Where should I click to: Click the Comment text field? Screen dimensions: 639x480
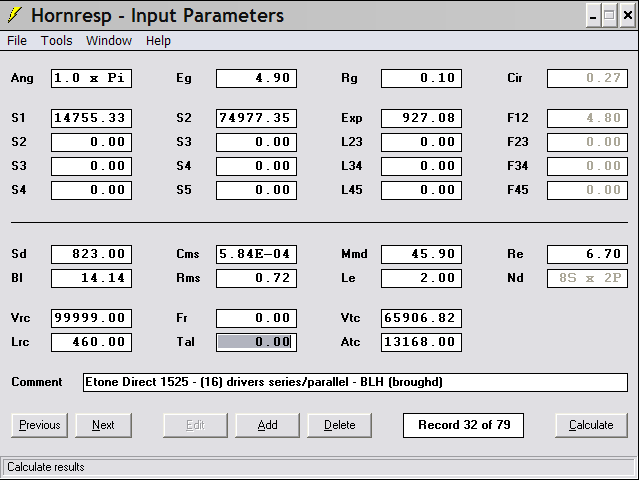tap(355, 382)
